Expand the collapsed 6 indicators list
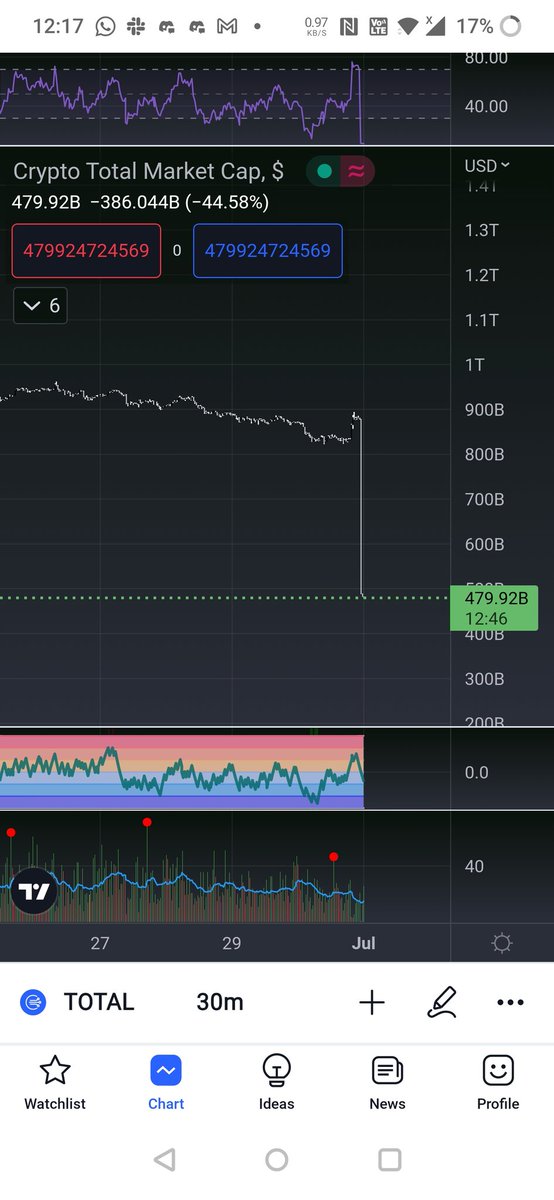The height and width of the screenshot is (1200, 554). [41, 306]
